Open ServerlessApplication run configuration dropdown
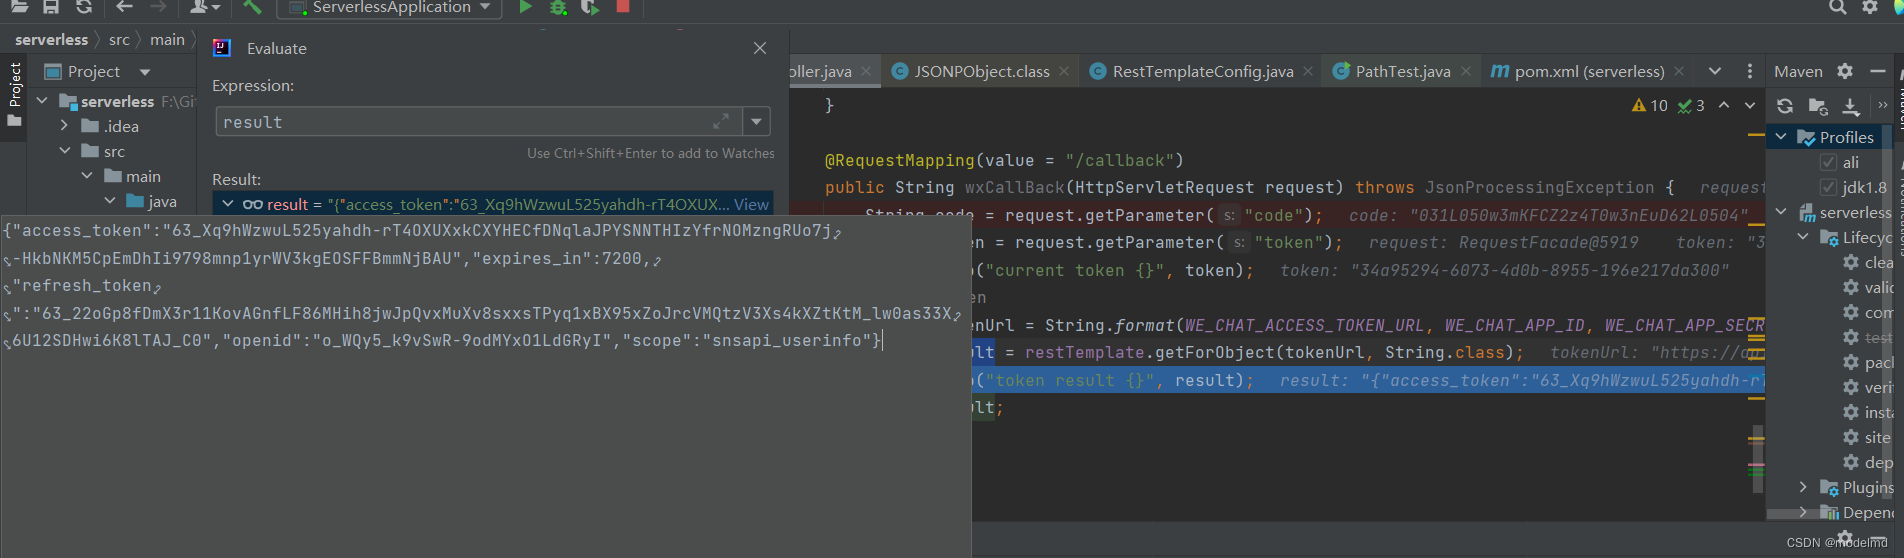Image resolution: width=1904 pixels, height=558 pixels. point(391,7)
